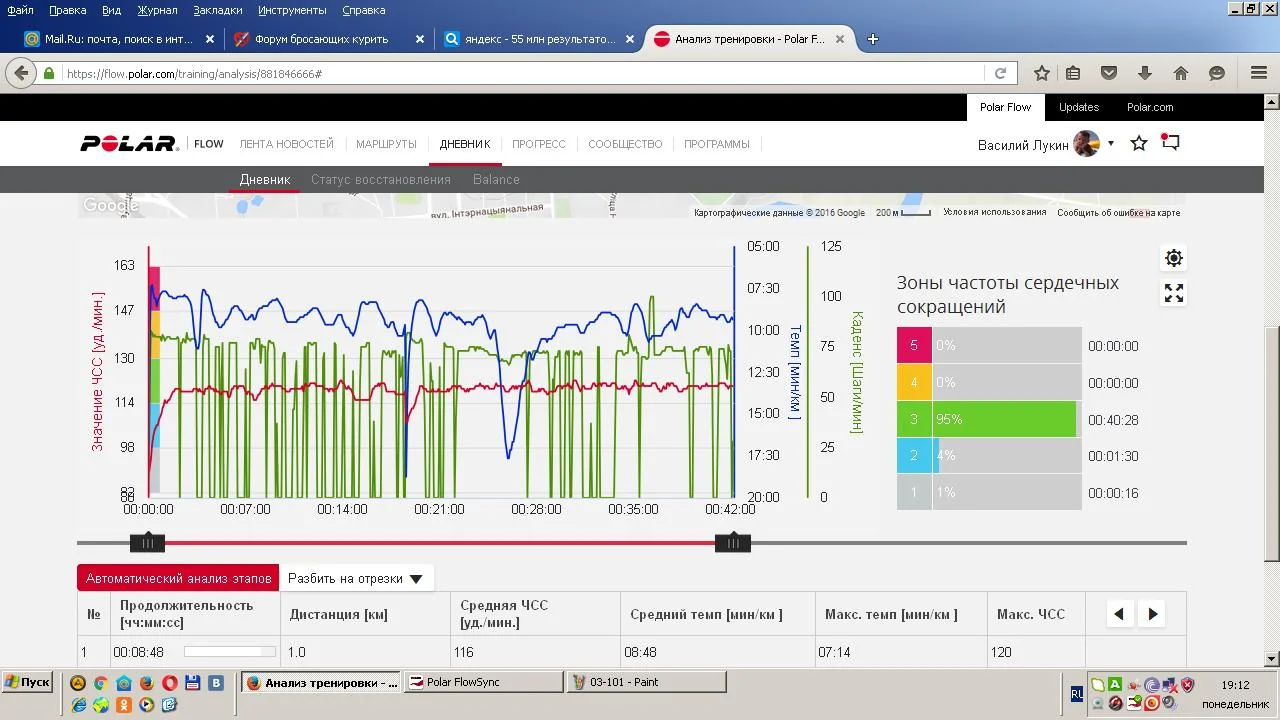The image size is (1280, 720).
Task: Open the Инструменты menu
Action: (x=292, y=10)
